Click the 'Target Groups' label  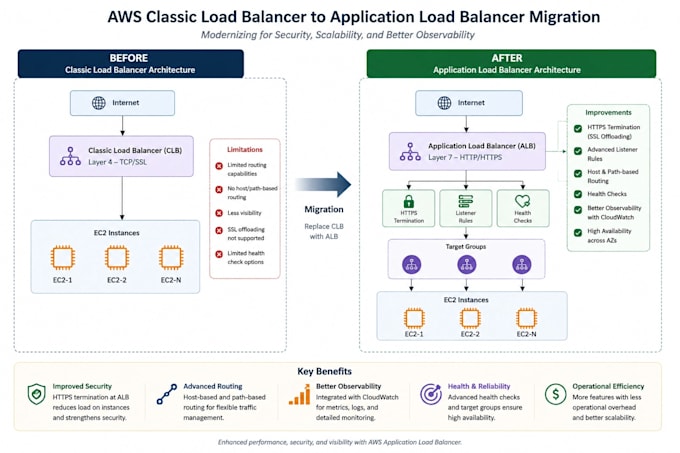(466, 247)
